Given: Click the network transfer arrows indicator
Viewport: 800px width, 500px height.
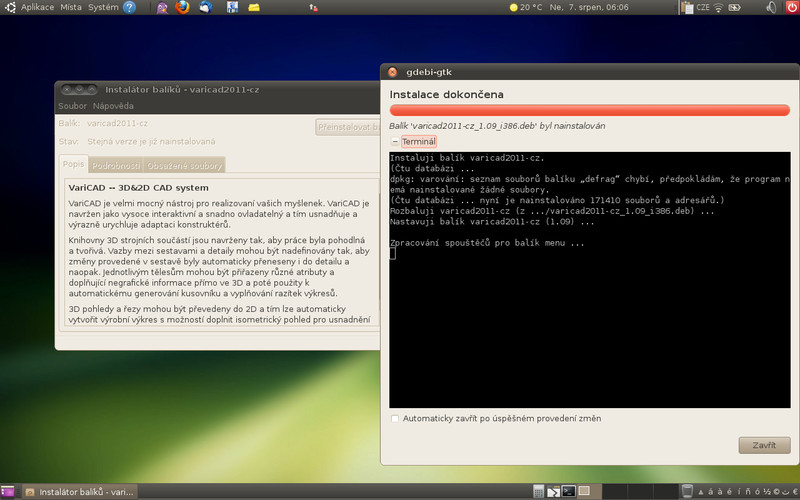Looking at the screenshot, I should click(314, 7).
